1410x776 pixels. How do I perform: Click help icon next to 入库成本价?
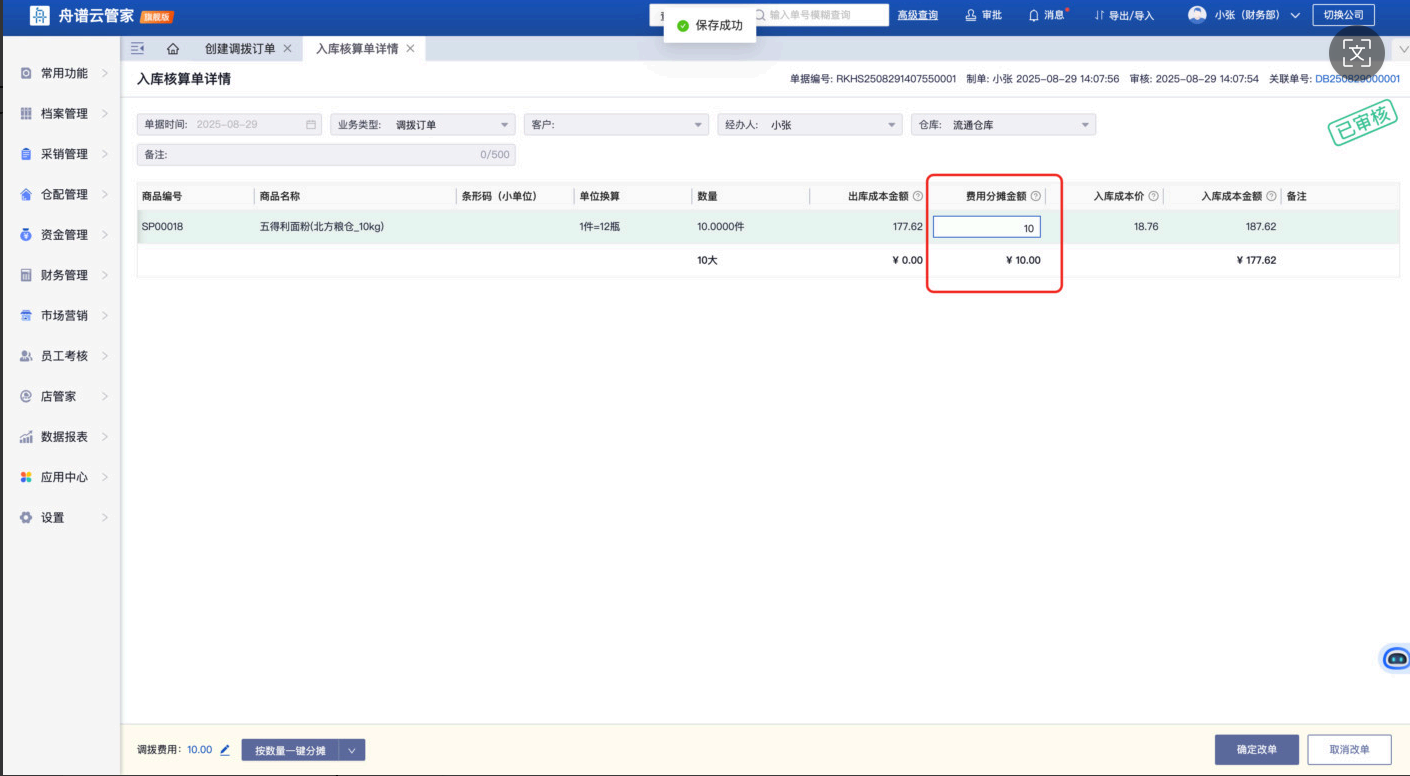point(1153,197)
